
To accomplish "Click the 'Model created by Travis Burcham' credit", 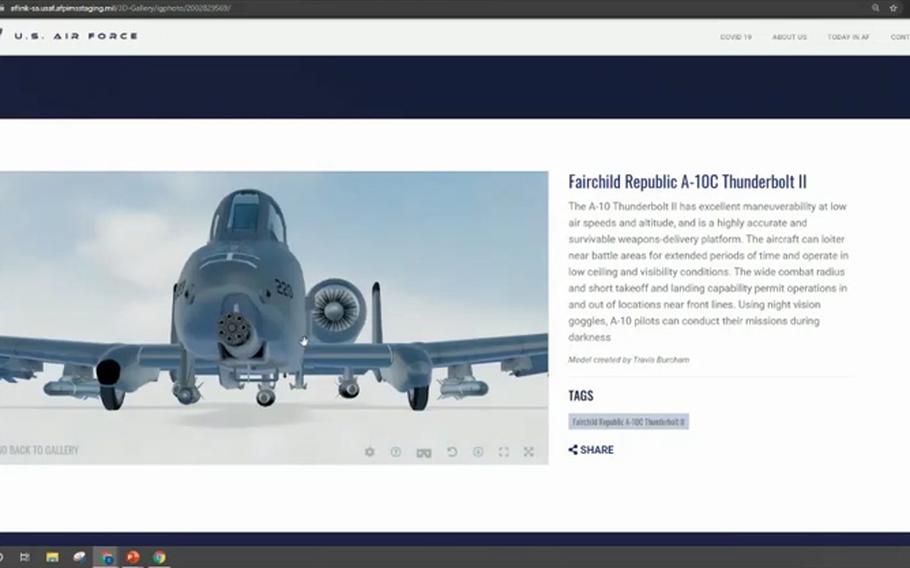I will 629,360.
